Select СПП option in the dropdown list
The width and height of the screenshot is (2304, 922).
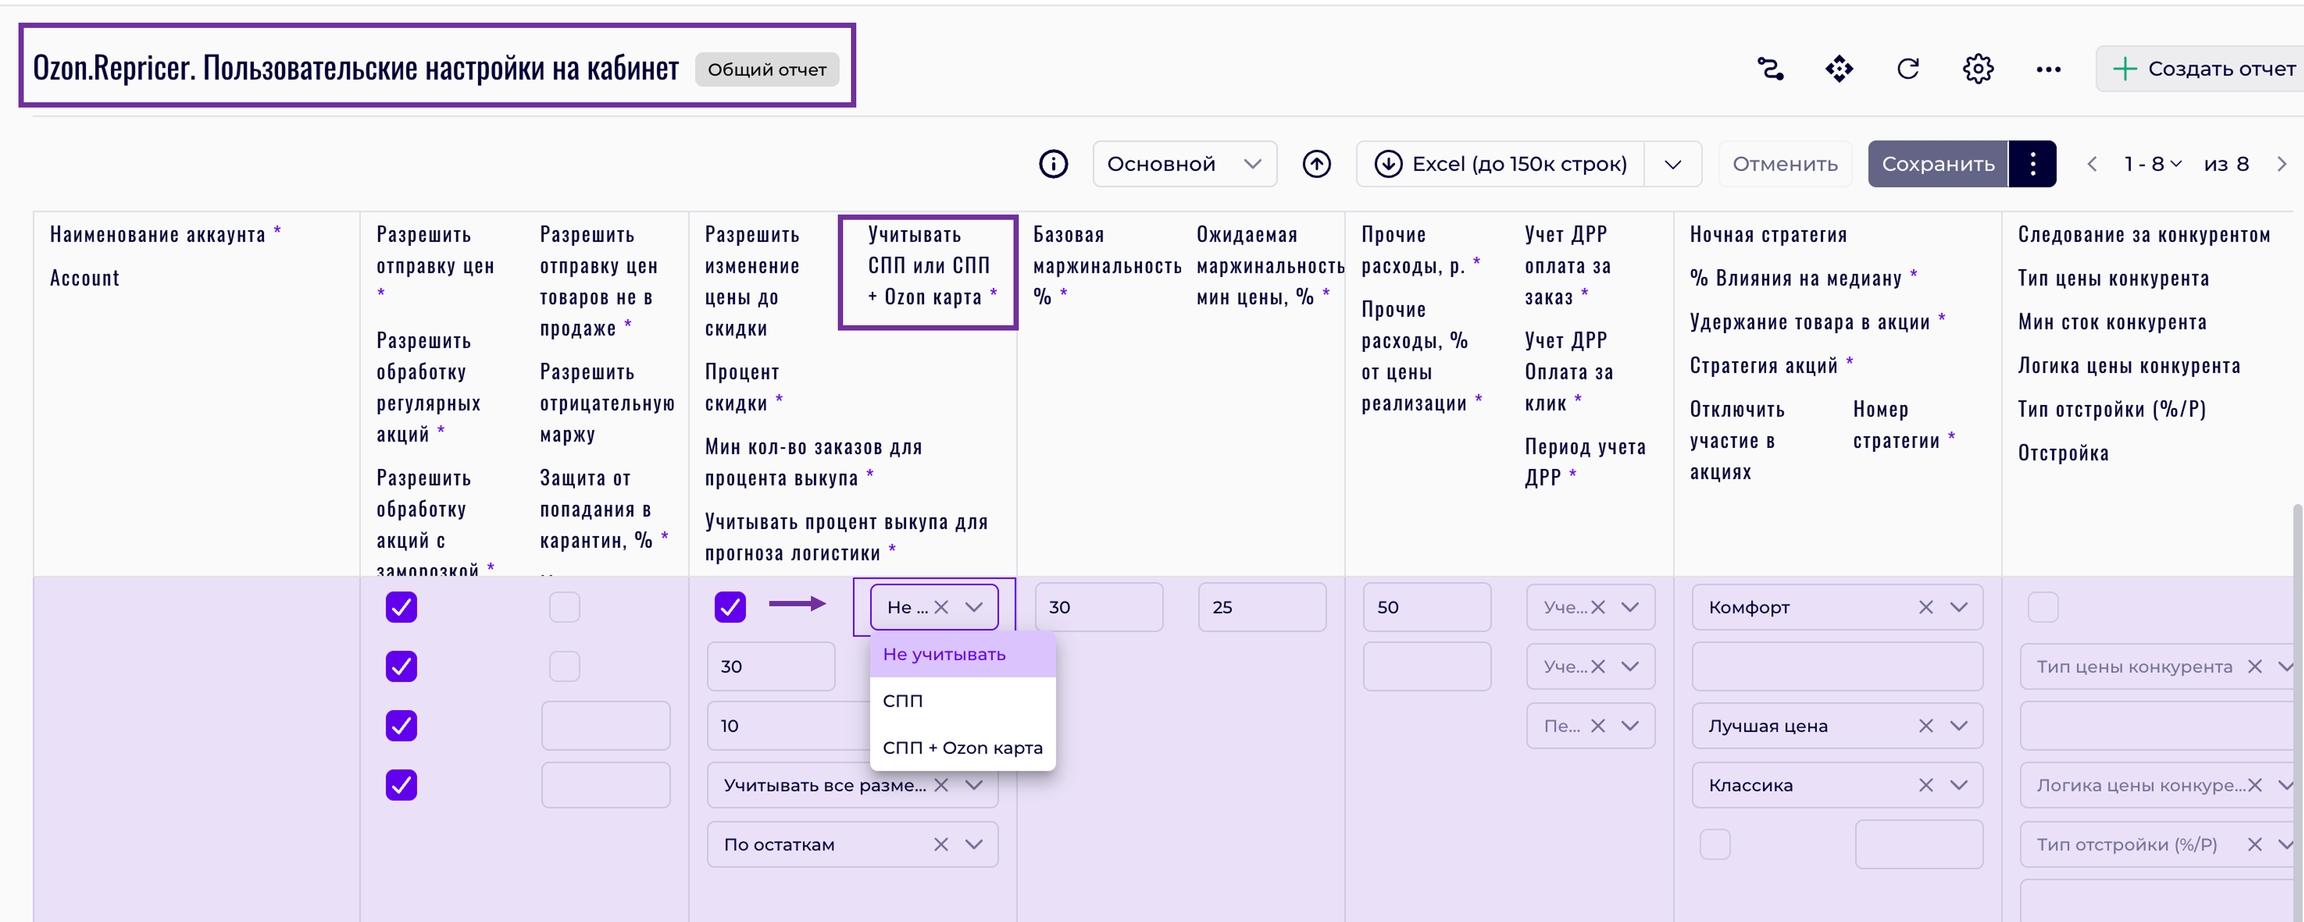[903, 701]
